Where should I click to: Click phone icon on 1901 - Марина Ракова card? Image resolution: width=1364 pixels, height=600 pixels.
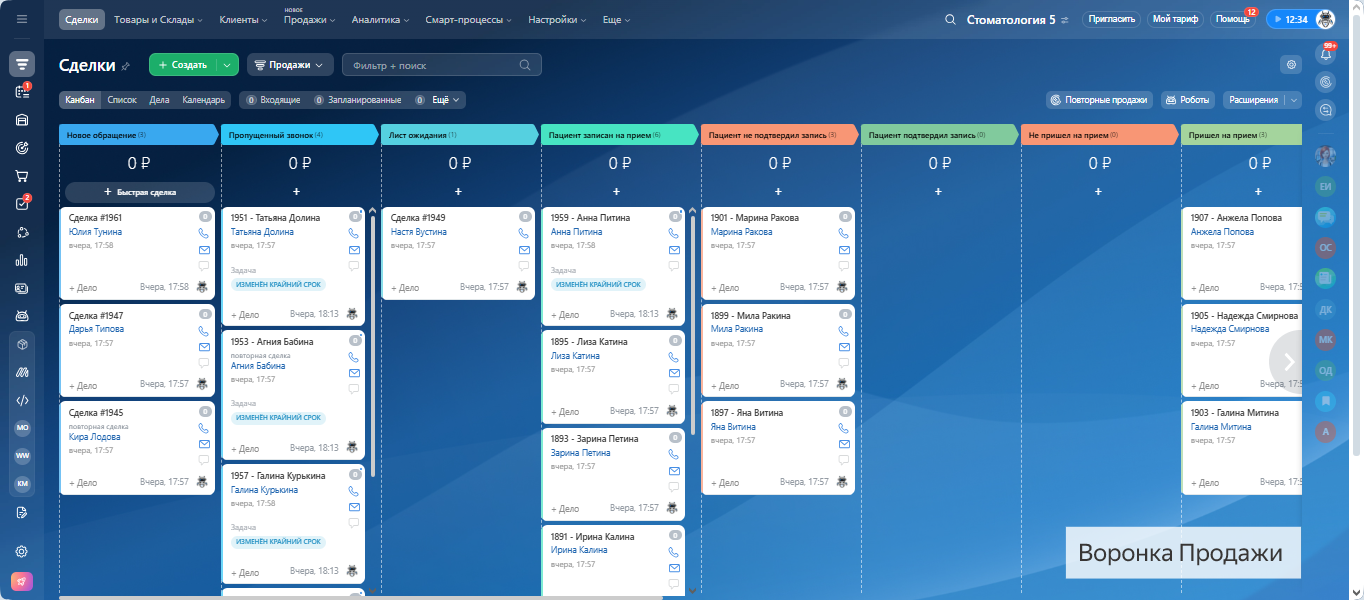coord(844,233)
